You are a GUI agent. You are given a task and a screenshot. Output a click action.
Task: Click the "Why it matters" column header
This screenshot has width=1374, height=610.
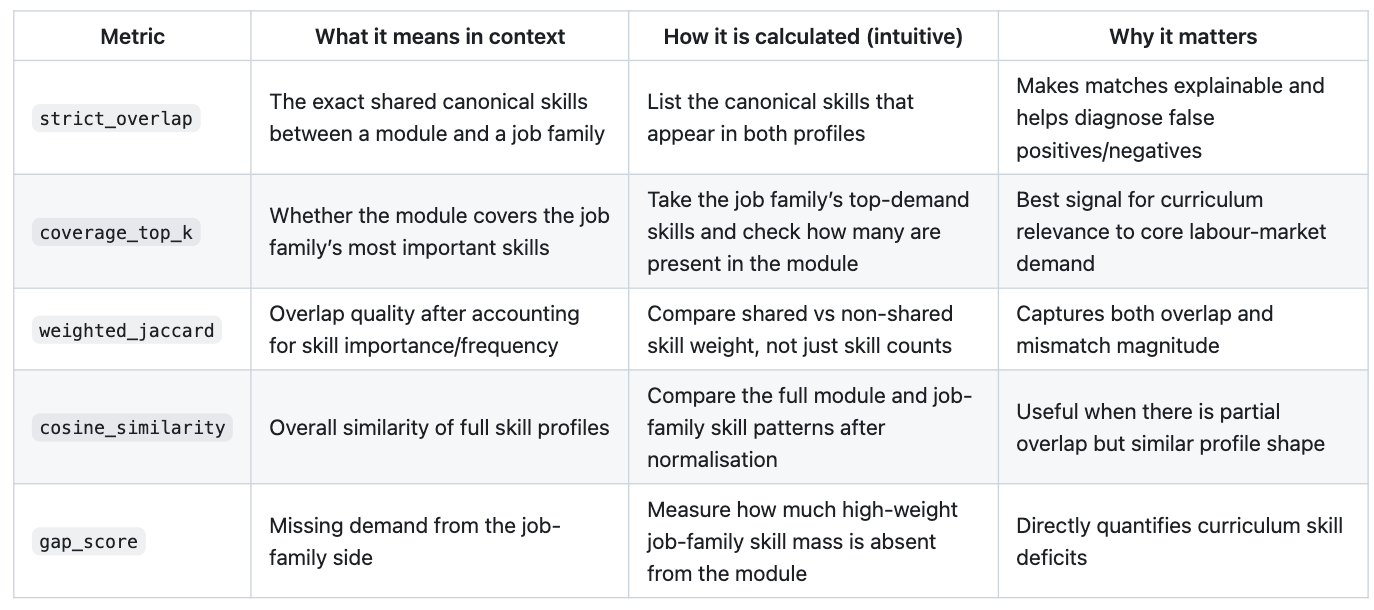point(1183,37)
